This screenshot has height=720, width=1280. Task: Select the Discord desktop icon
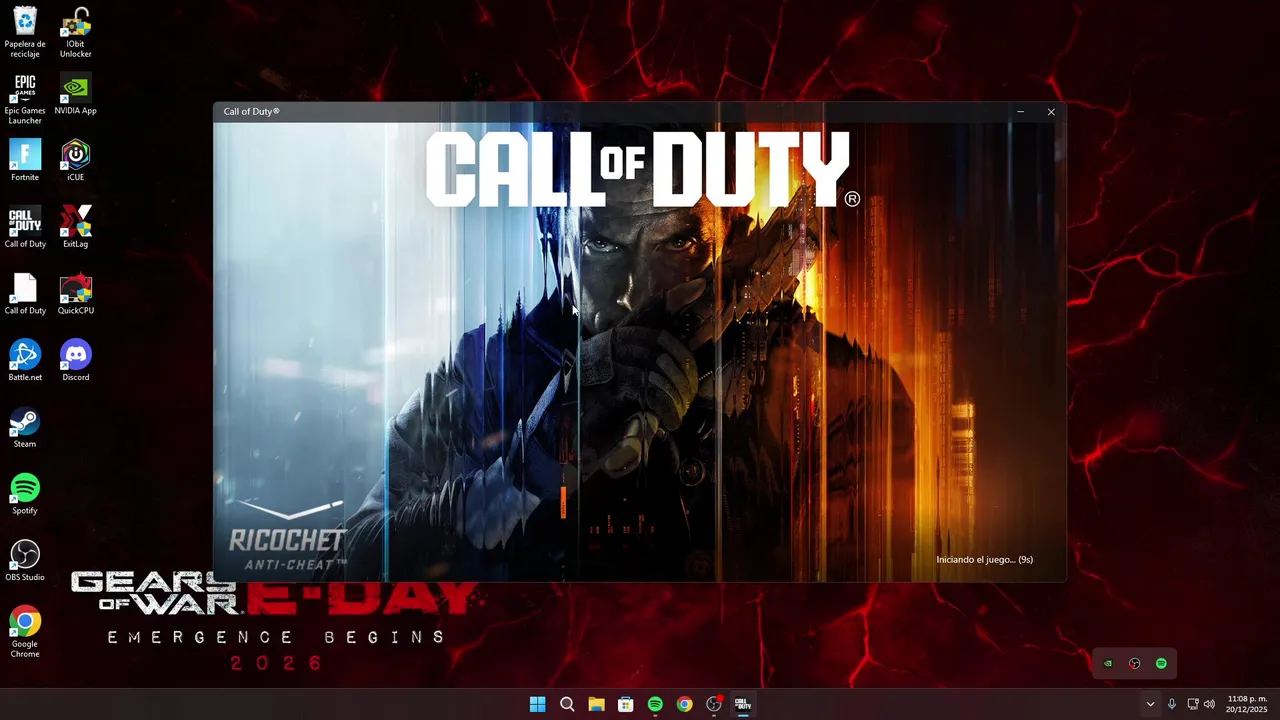[76, 360]
